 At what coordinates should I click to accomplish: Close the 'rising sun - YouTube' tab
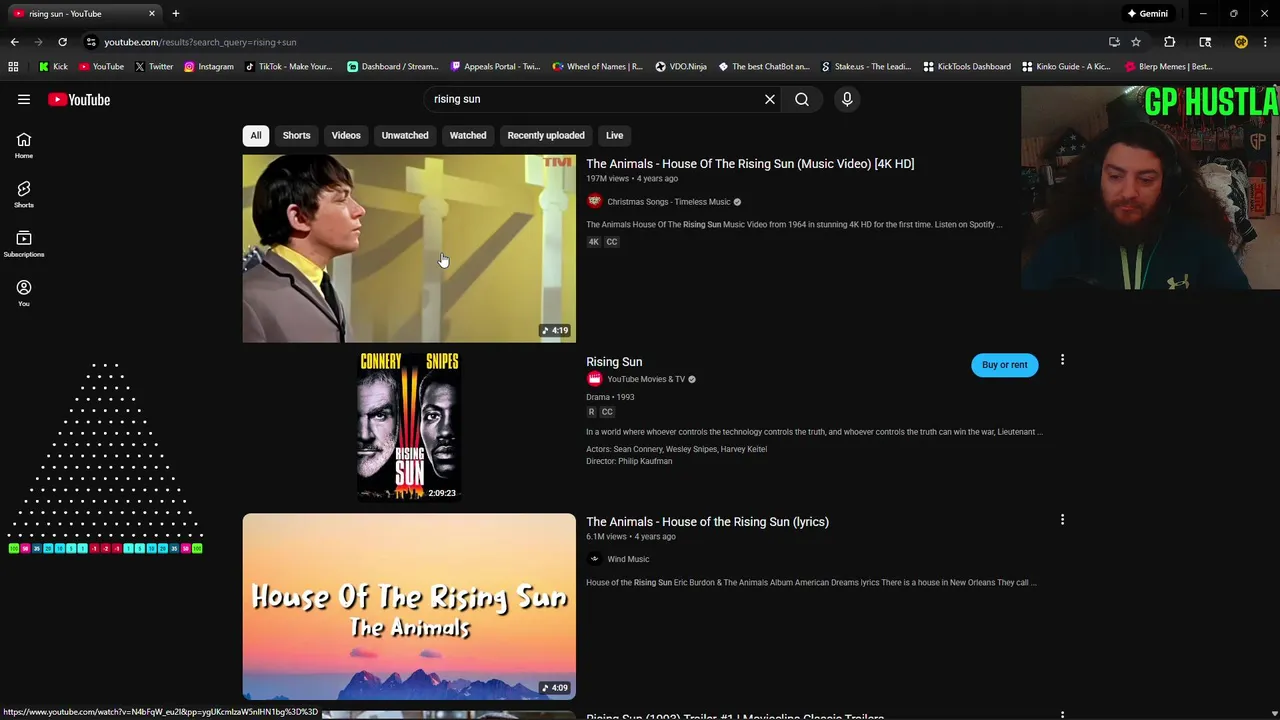pos(152,13)
